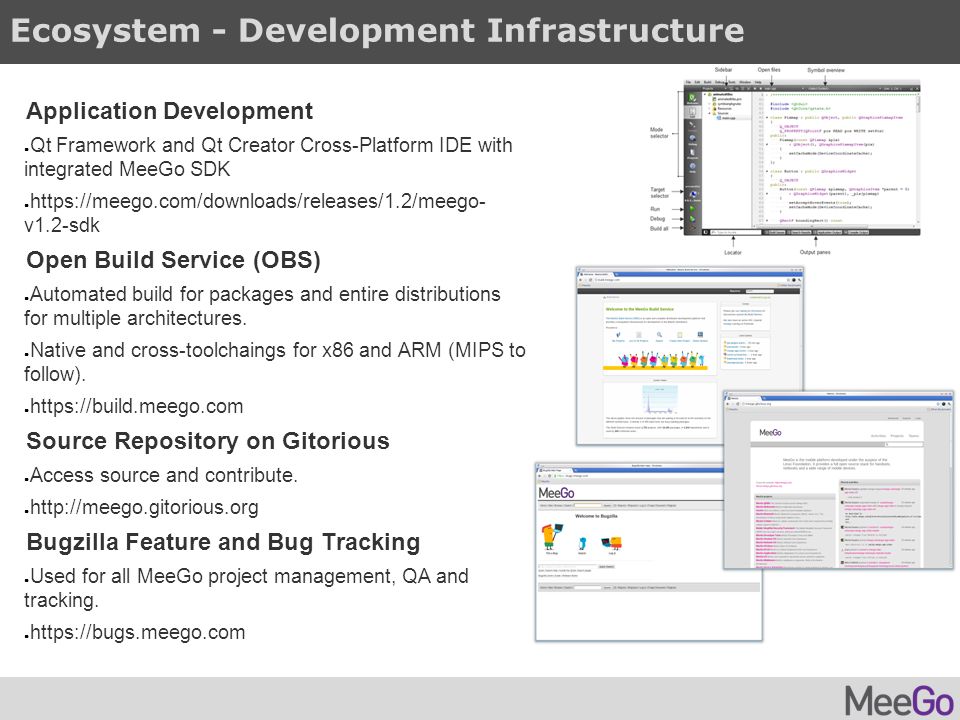Open the https://bugs.meego.com link
This screenshot has height=720, width=960.
[137, 632]
